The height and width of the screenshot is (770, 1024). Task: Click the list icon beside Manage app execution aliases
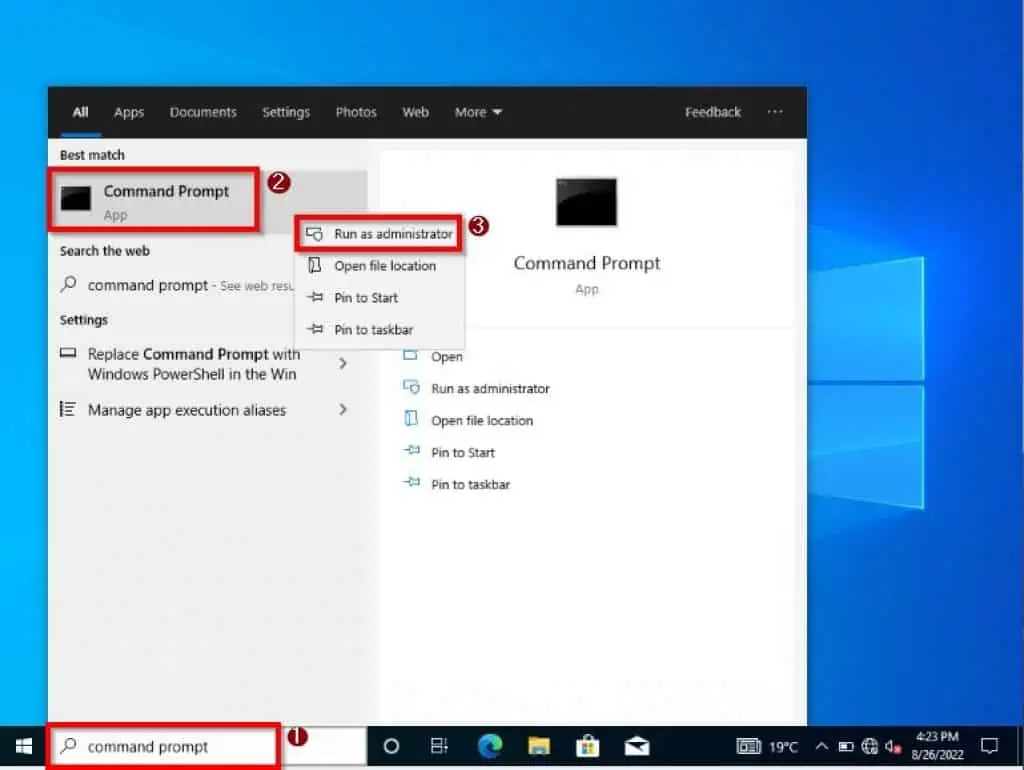[x=67, y=409]
